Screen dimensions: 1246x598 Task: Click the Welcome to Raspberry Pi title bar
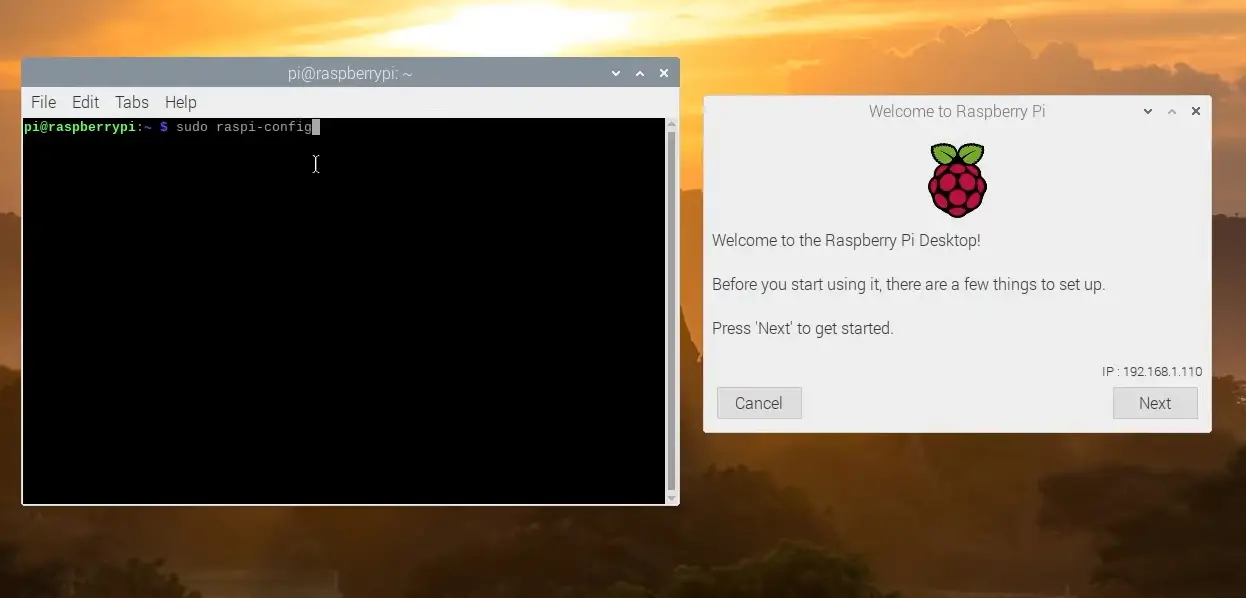click(x=956, y=111)
